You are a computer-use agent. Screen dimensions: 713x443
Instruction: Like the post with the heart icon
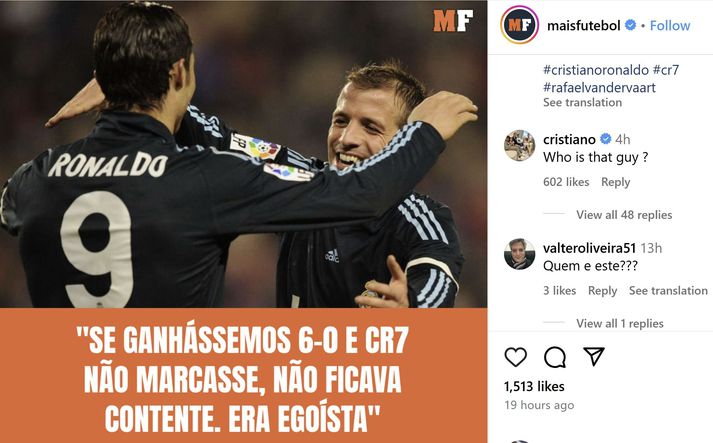coord(516,357)
